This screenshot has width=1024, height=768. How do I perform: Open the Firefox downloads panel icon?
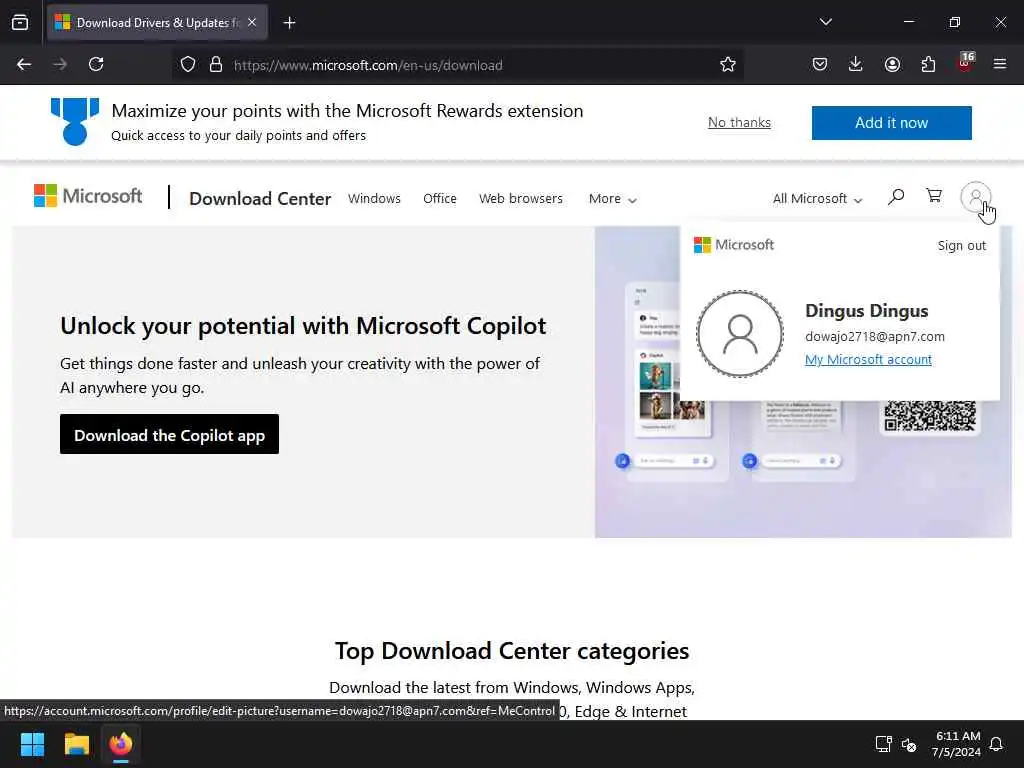tap(856, 64)
